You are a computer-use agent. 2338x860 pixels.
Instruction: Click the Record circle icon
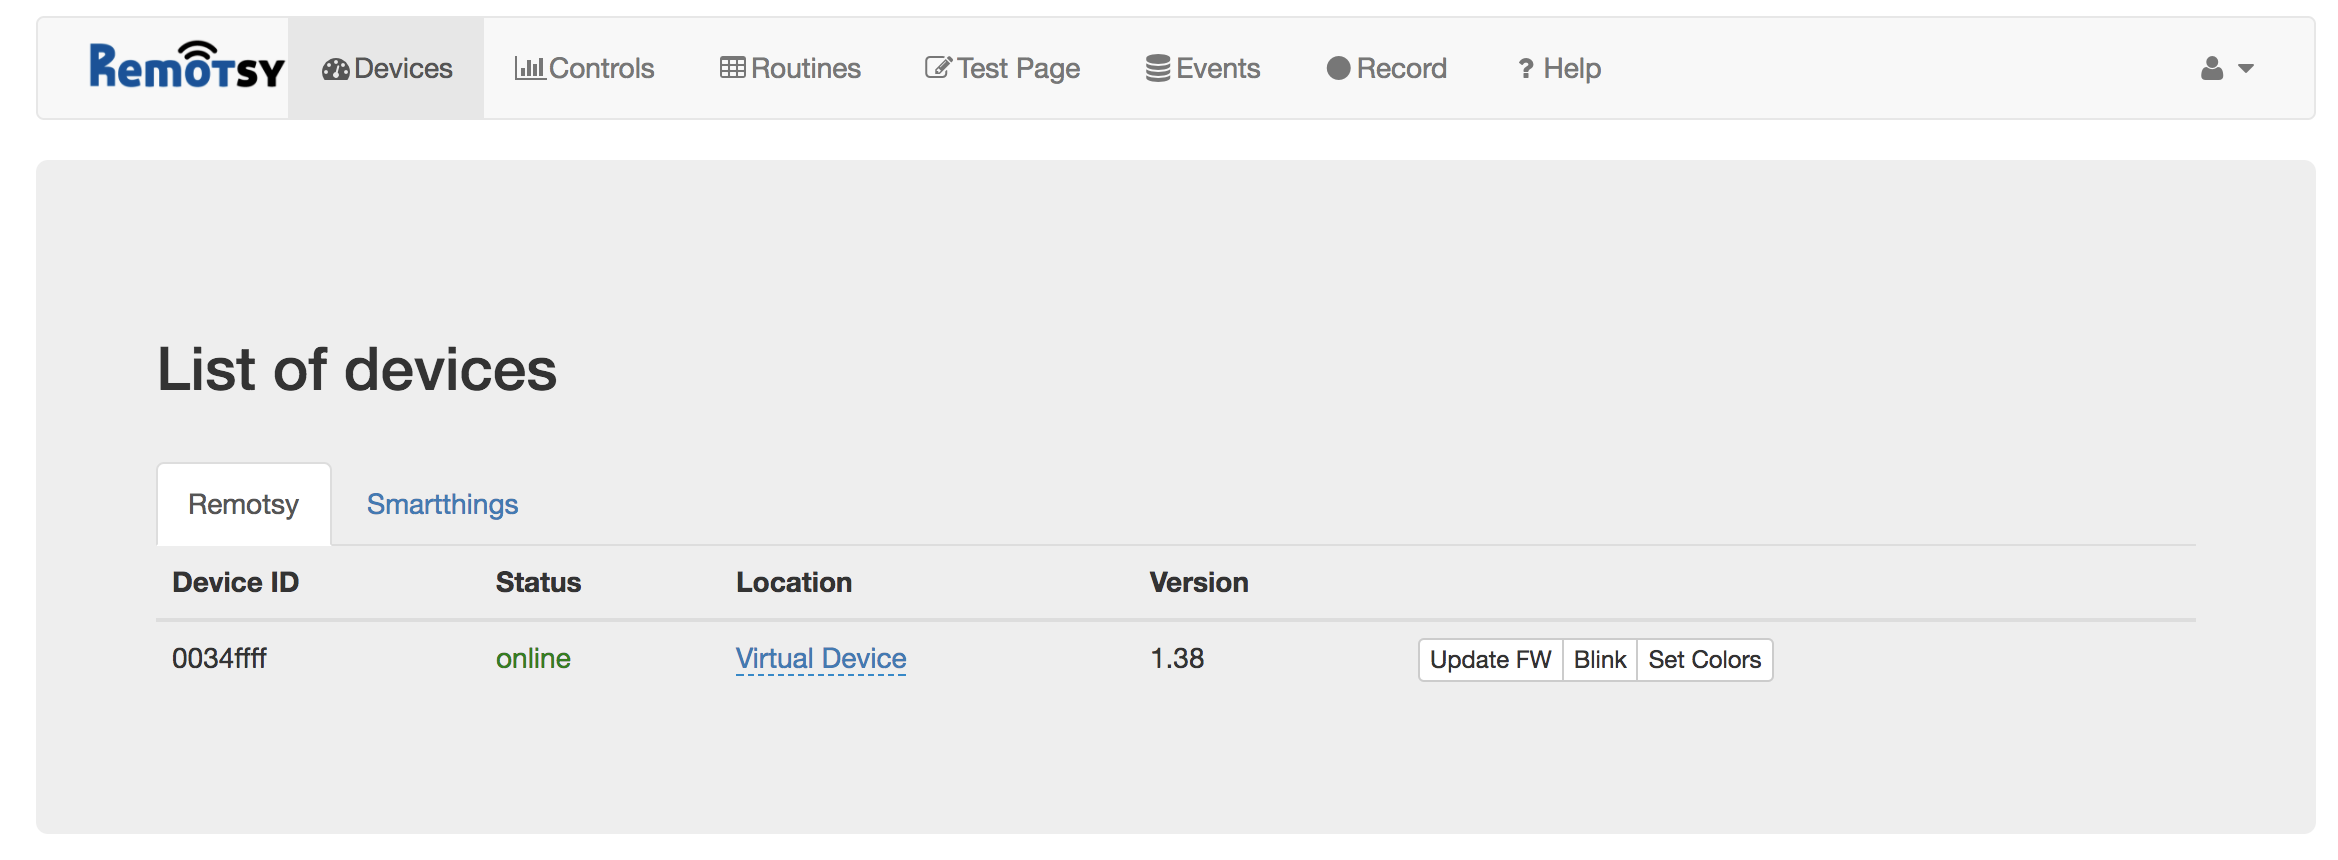click(1338, 68)
